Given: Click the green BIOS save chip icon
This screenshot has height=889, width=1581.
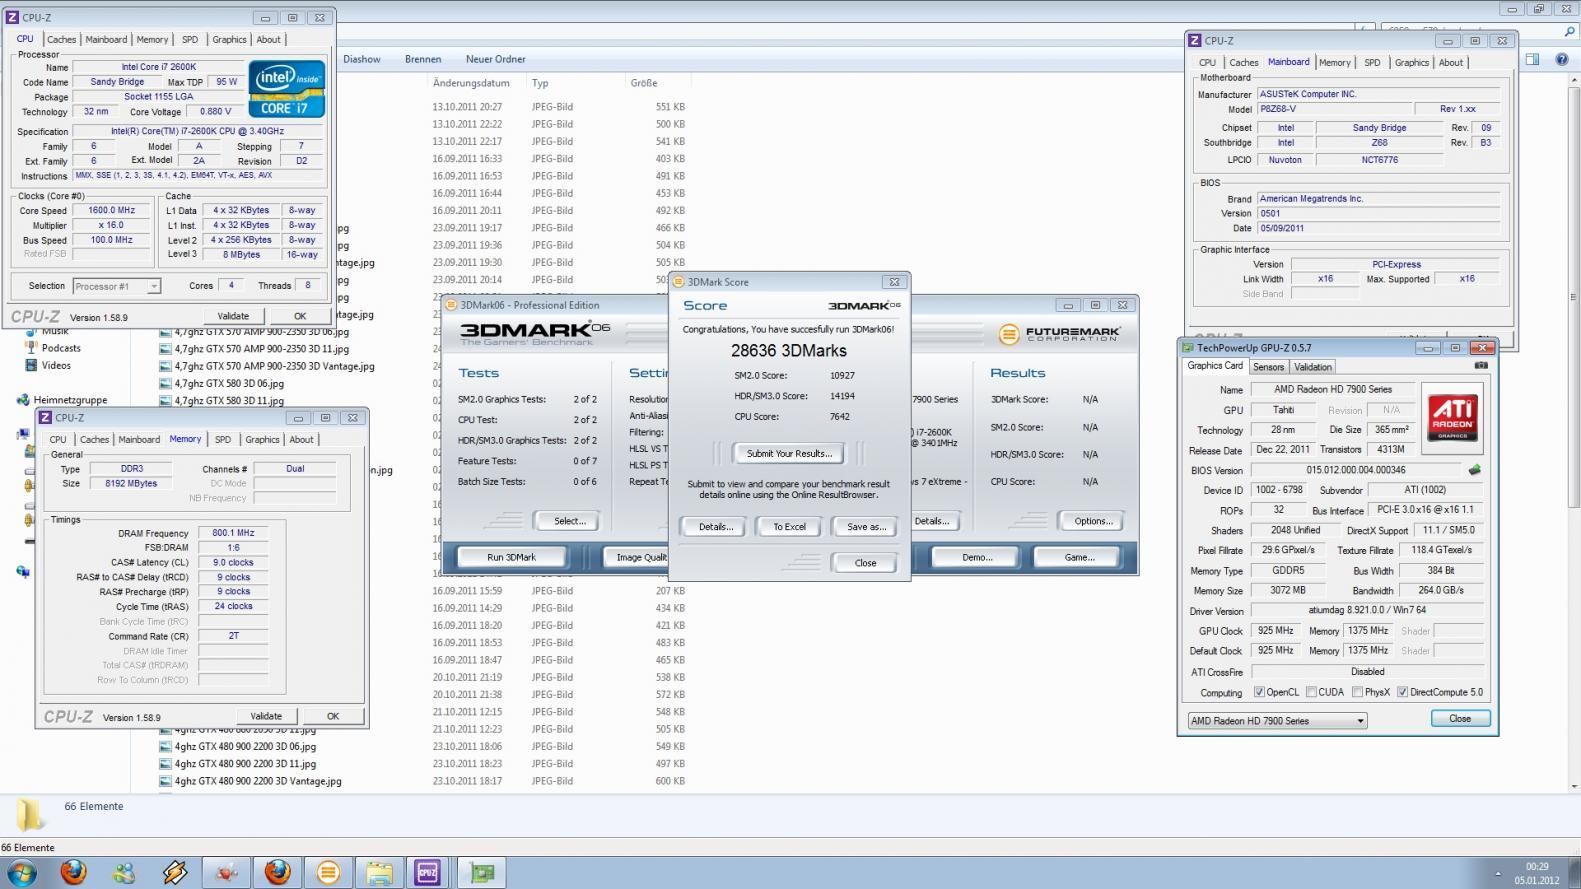Looking at the screenshot, I should click(x=1473, y=470).
